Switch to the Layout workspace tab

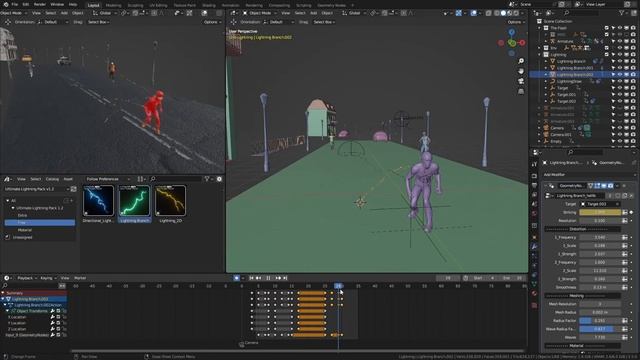[93, 5]
